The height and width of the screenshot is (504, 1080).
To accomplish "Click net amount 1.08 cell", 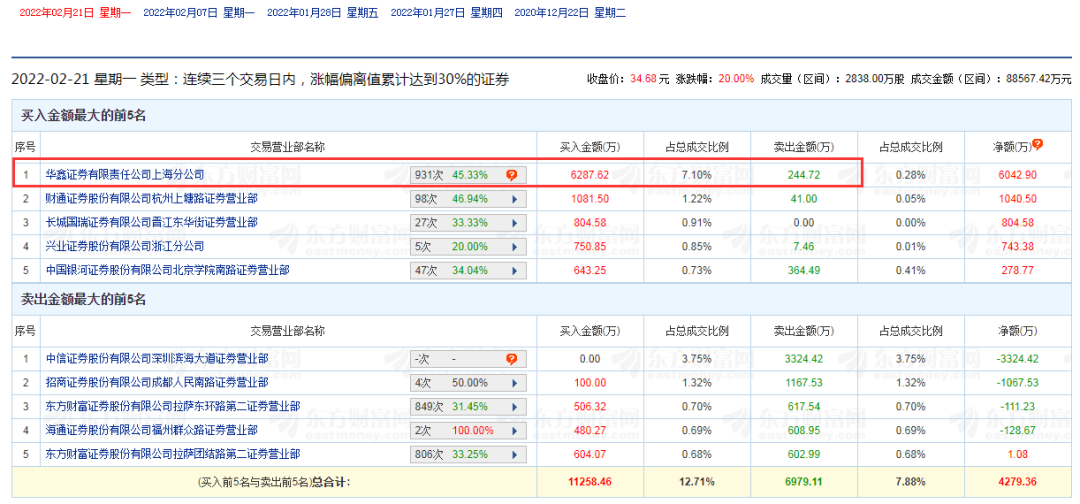I will point(1017,454).
